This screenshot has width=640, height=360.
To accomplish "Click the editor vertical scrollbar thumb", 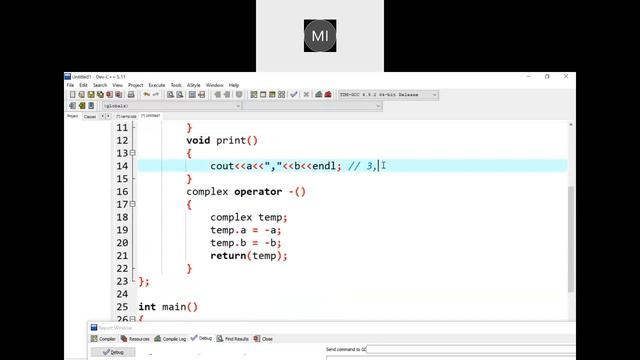I will click(571, 239).
